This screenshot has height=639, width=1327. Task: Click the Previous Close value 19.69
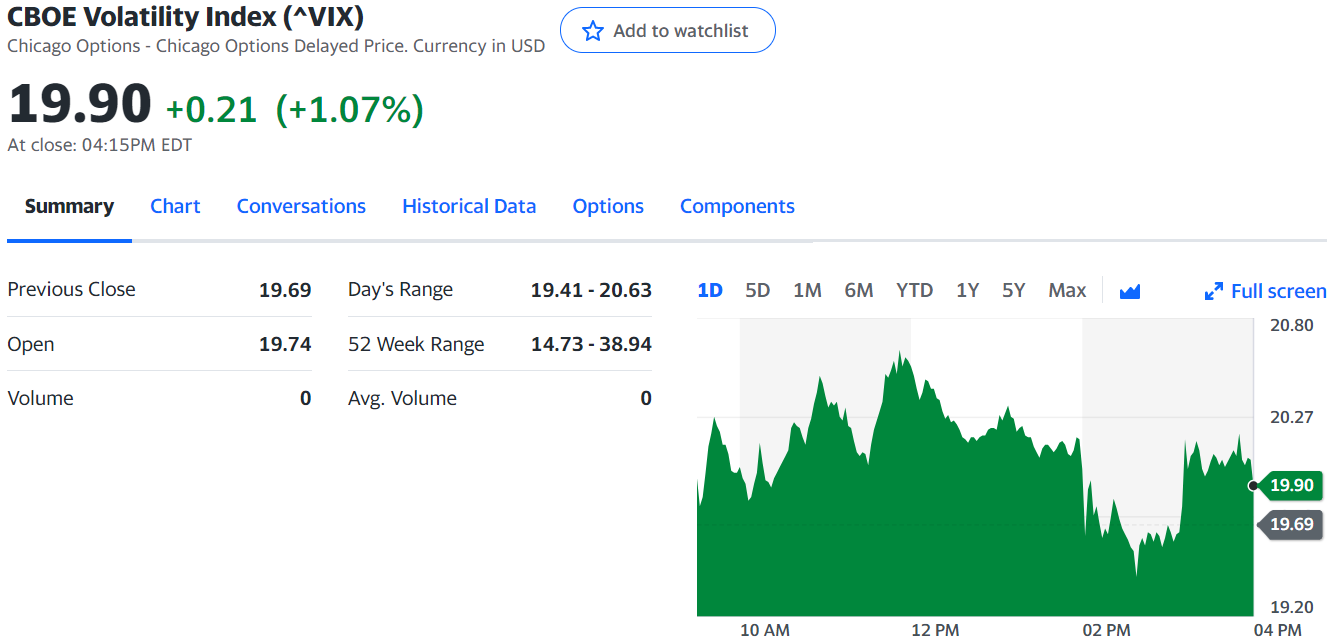click(x=285, y=290)
